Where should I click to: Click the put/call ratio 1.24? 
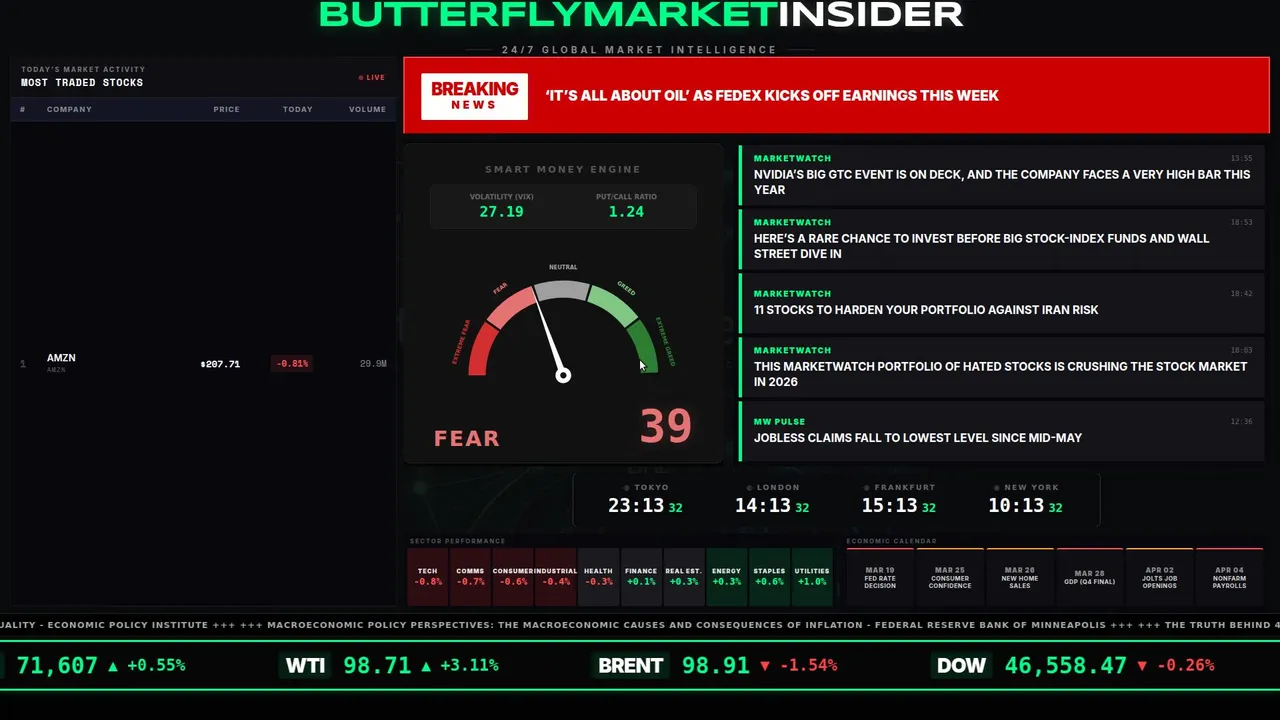tap(626, 212)
